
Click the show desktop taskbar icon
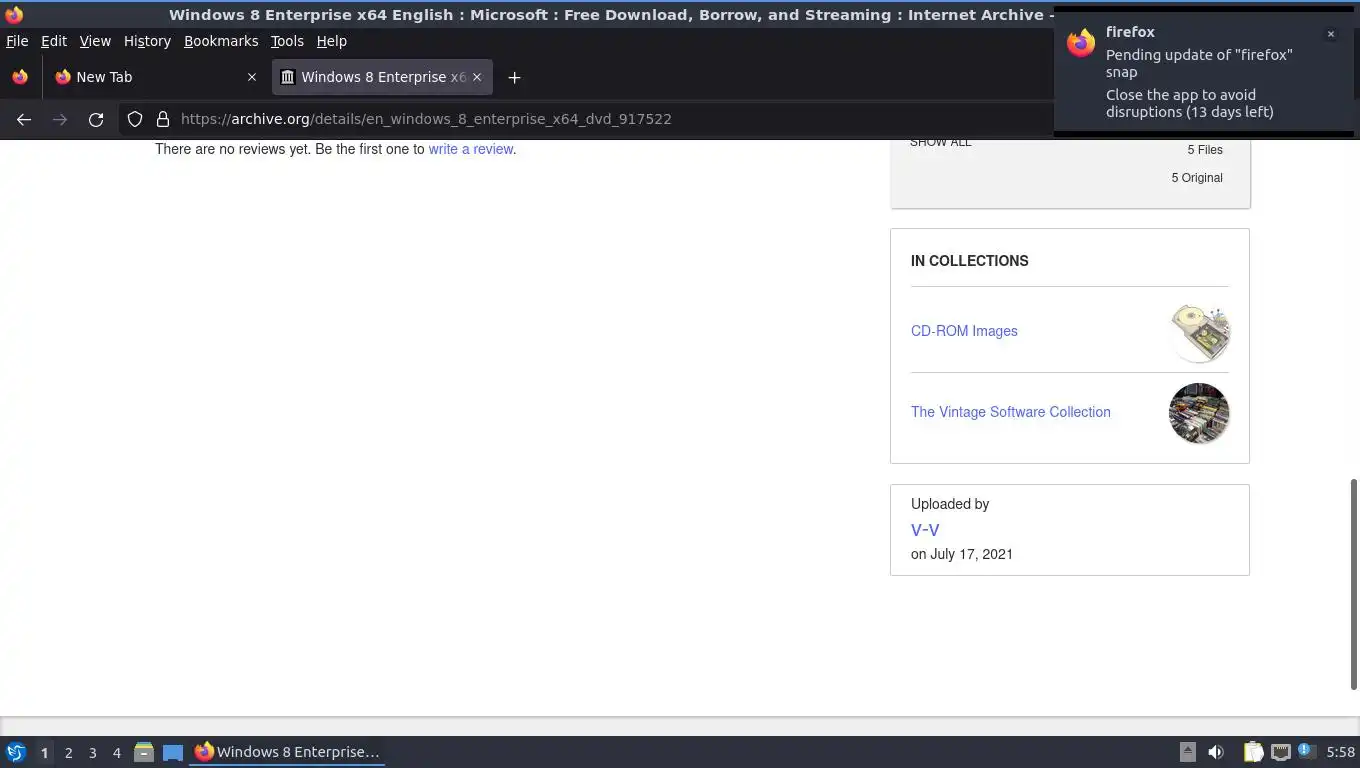coord(173,752)
